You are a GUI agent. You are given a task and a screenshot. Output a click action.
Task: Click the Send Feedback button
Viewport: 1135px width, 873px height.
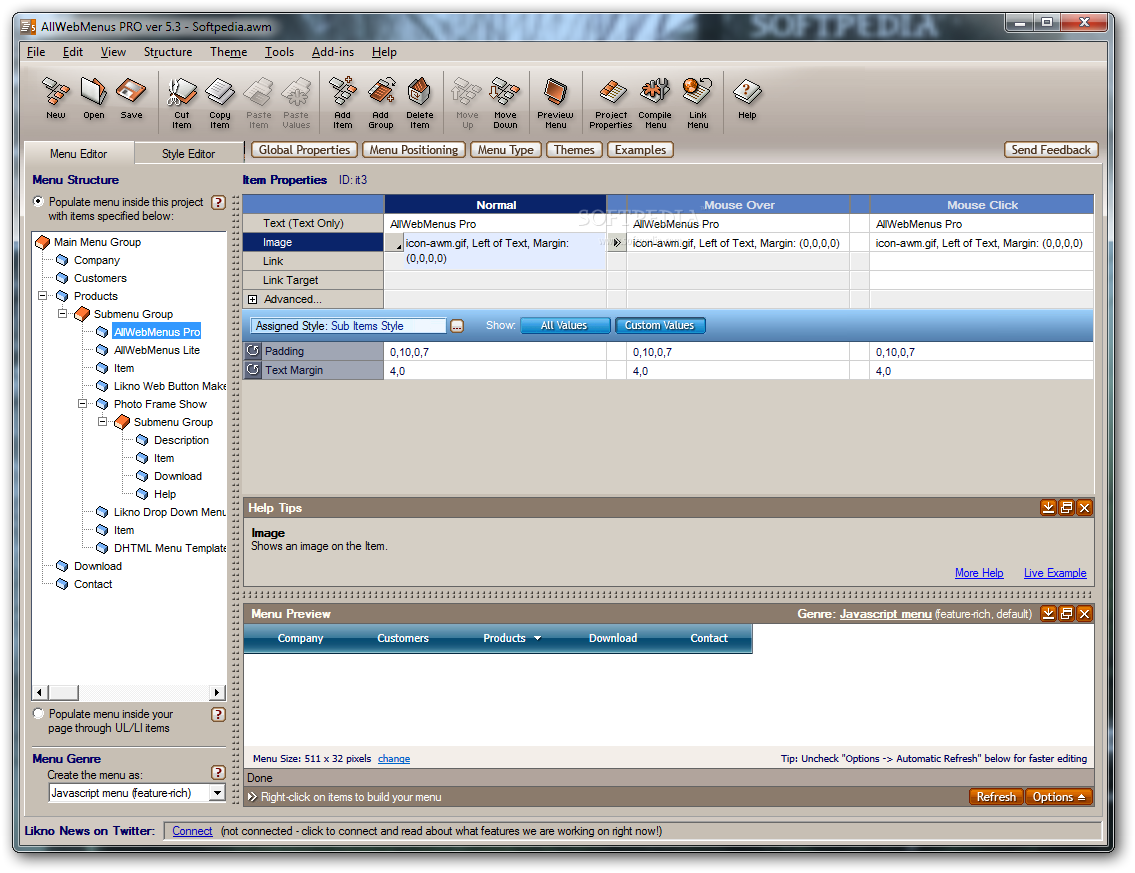coord(1051,150)
